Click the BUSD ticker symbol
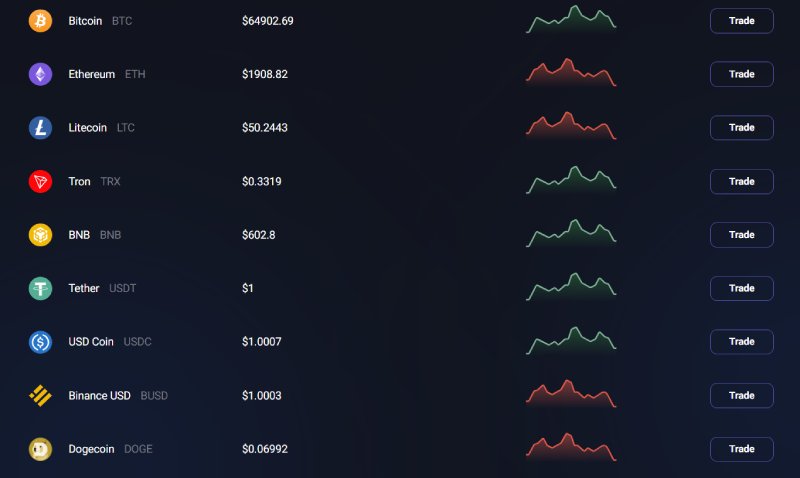The width and height of the screenshot is (800, 478). coord(154,395)
